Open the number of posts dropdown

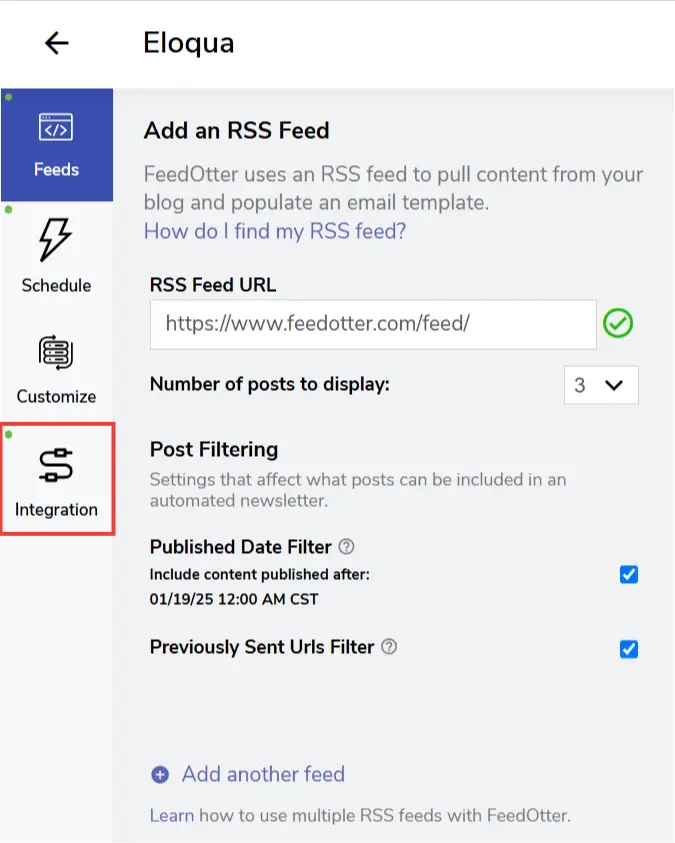pos(601,385)
